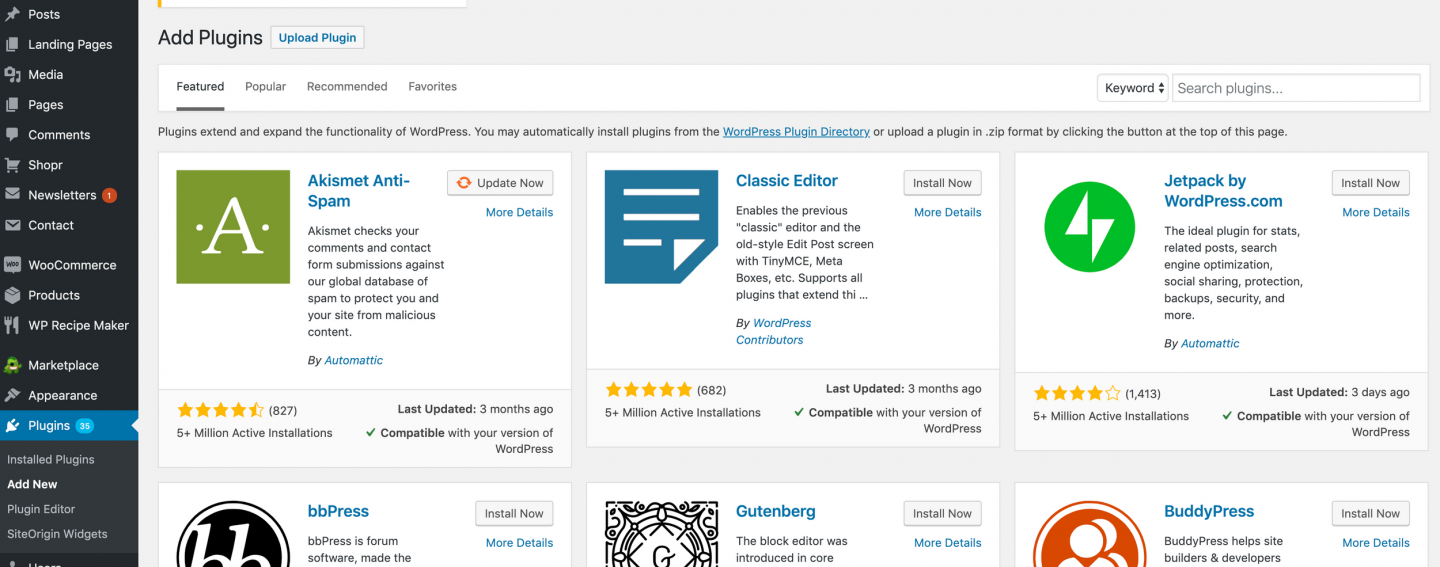The image size is (1440, 567).
Task: Open the Plugin Editor submenu item
Action: point(41,509)
